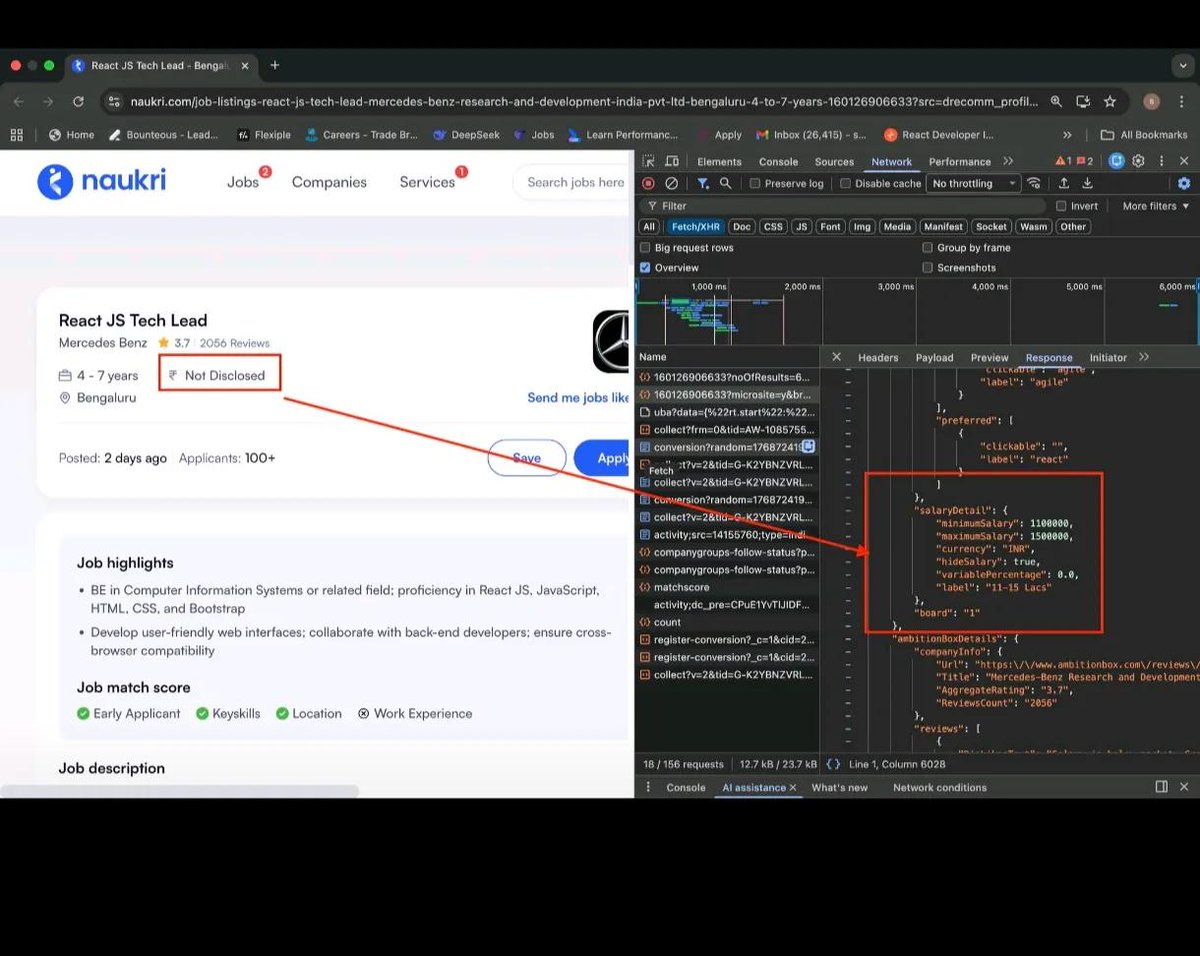Open the DevTools three-dot customize menu

(1161, 161)
